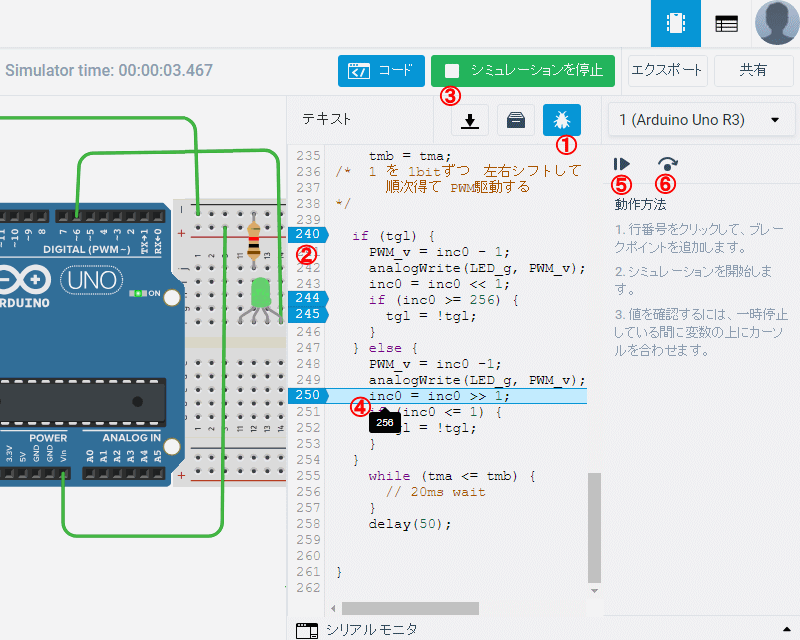Stop the simulation with シミュレーションを停止

(523, 71)
